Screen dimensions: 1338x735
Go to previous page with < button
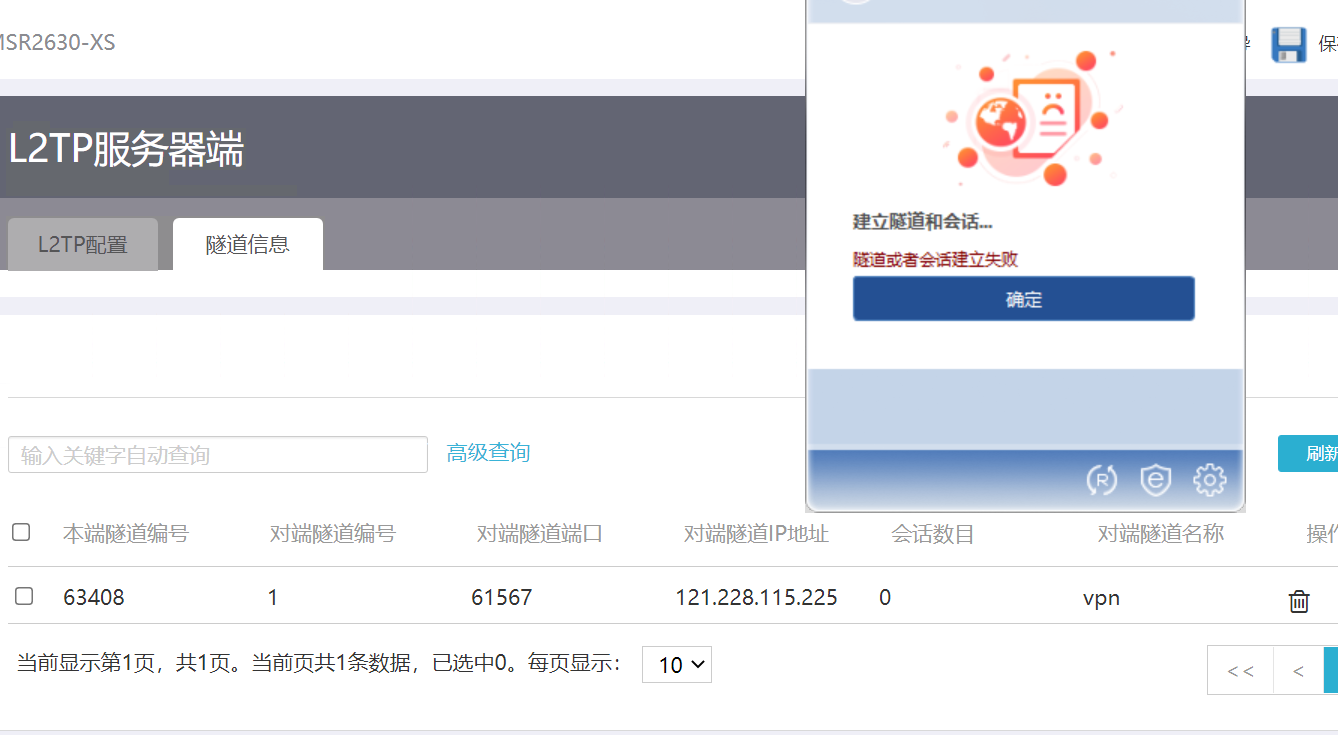pyautogui.click(x=1298, y=670)
